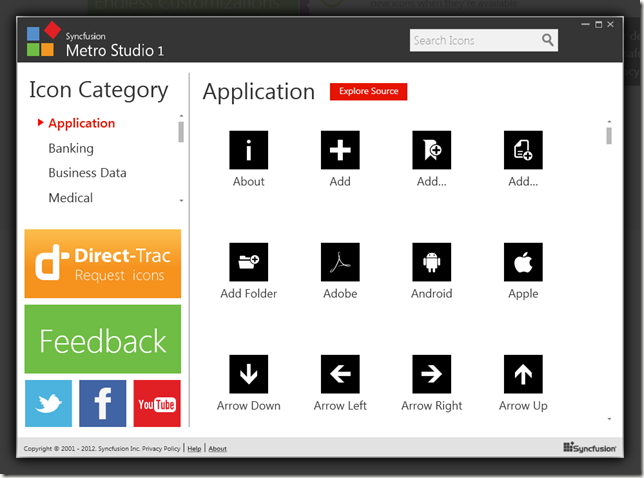Image resolution: width=644 pixels, height=478 pixels.
Task: Open Direct-Trac Request icons banner
Action: [x=103, y=264]
